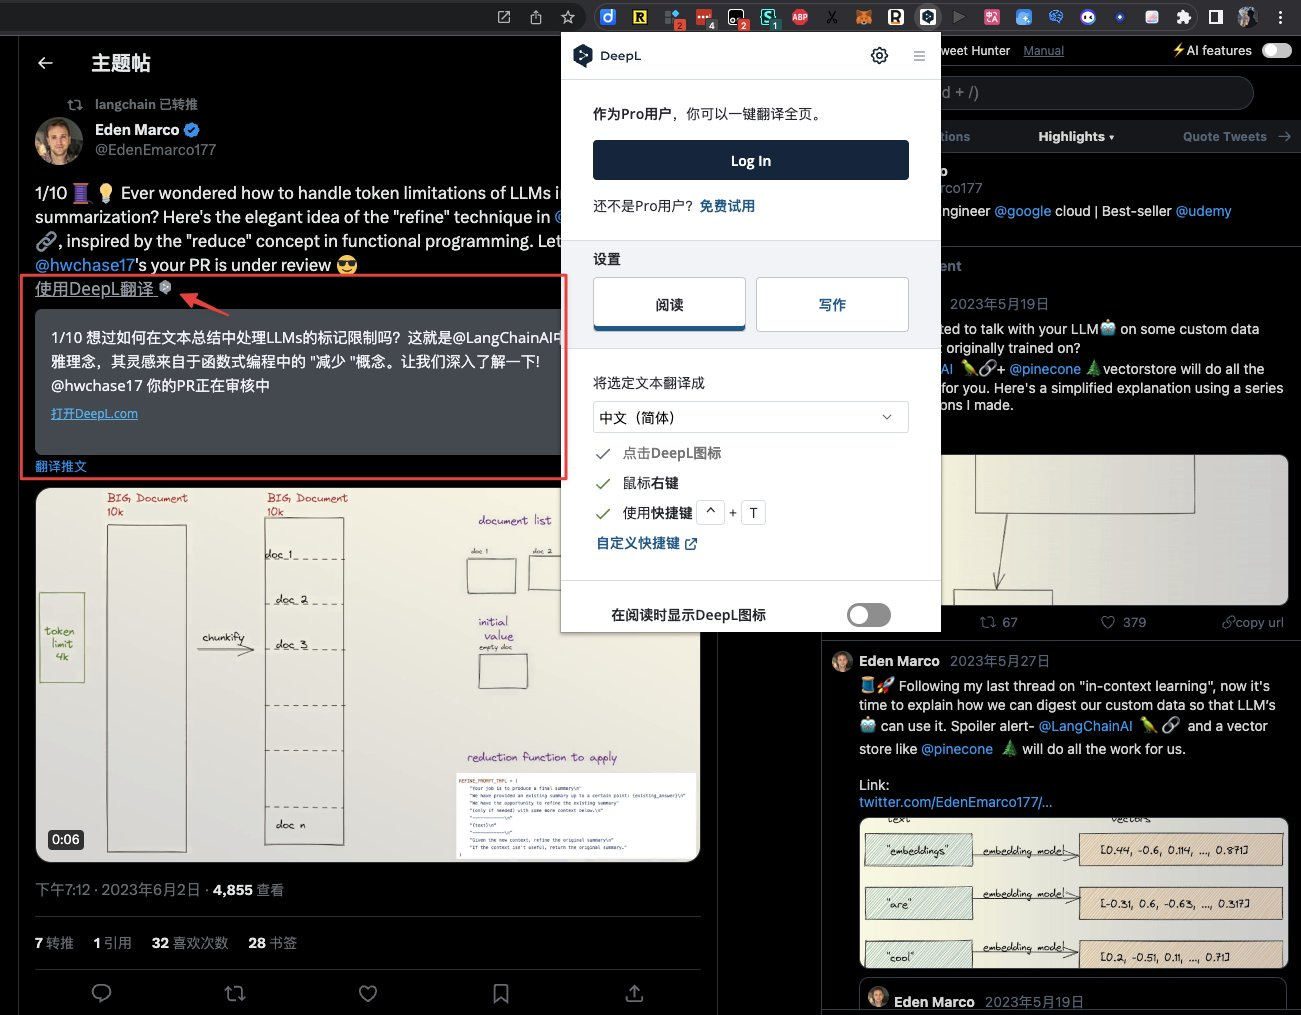Screen dimensions: 1301x1015
Task: Click the scissors extension icon in toolbar
Action: 832,17
